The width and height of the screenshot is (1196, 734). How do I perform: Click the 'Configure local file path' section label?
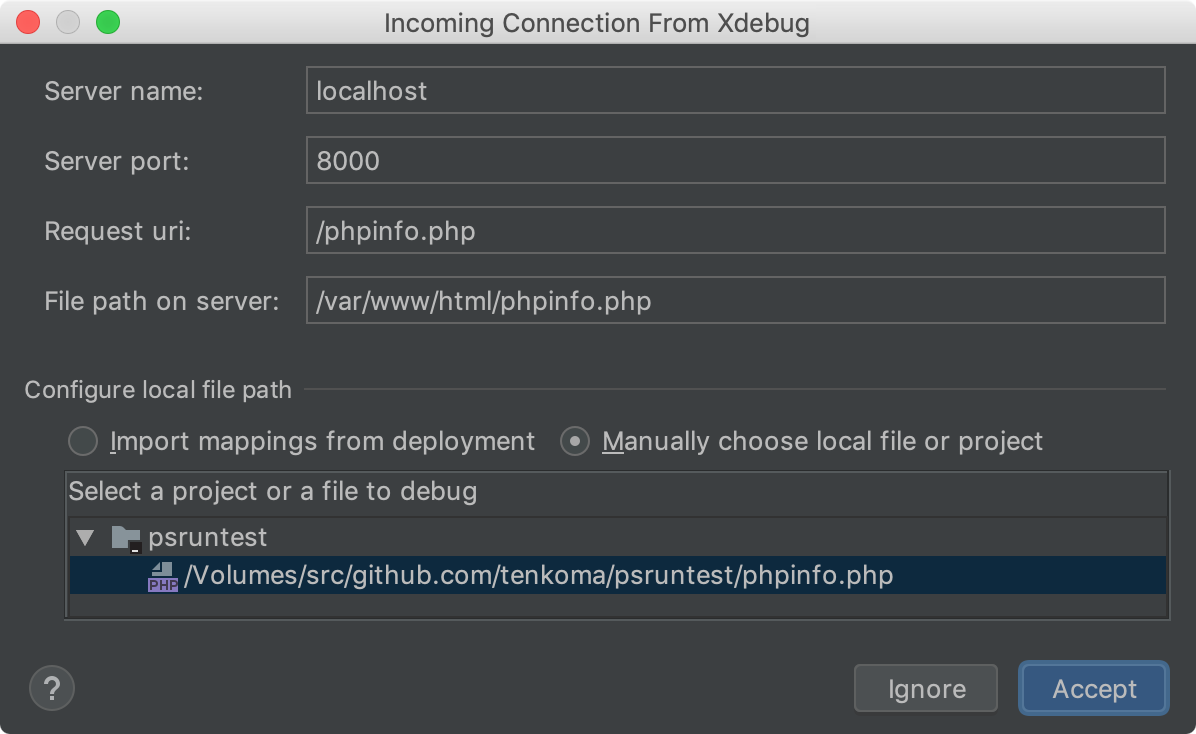(158, 390)
